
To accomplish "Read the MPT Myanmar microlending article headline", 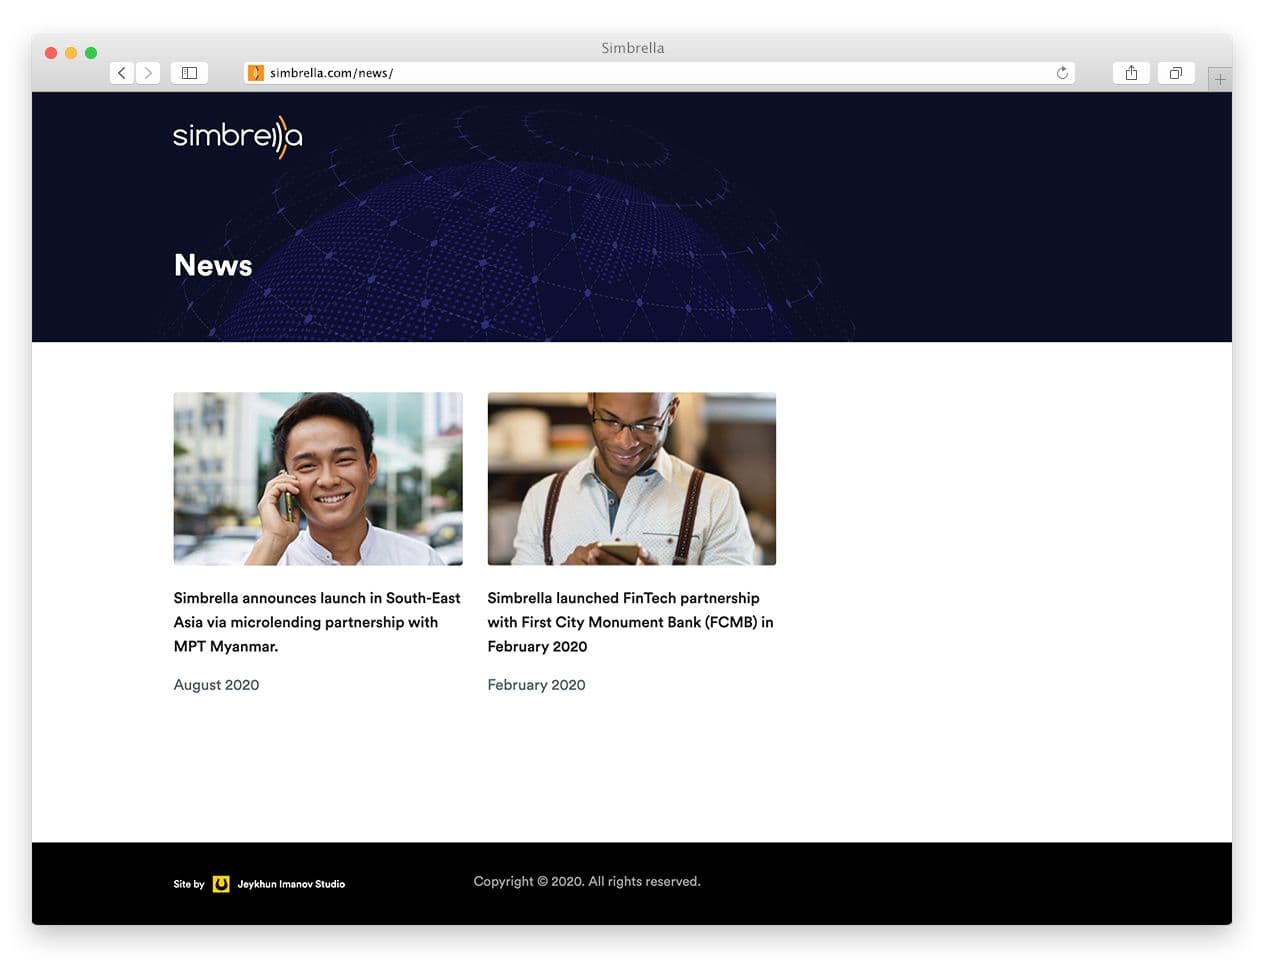I will [x=317, y=622].
